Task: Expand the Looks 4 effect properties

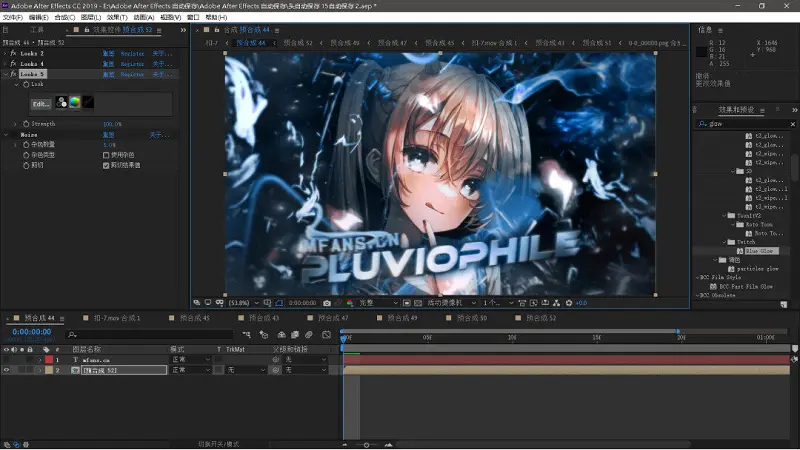Action: point(5,64)
